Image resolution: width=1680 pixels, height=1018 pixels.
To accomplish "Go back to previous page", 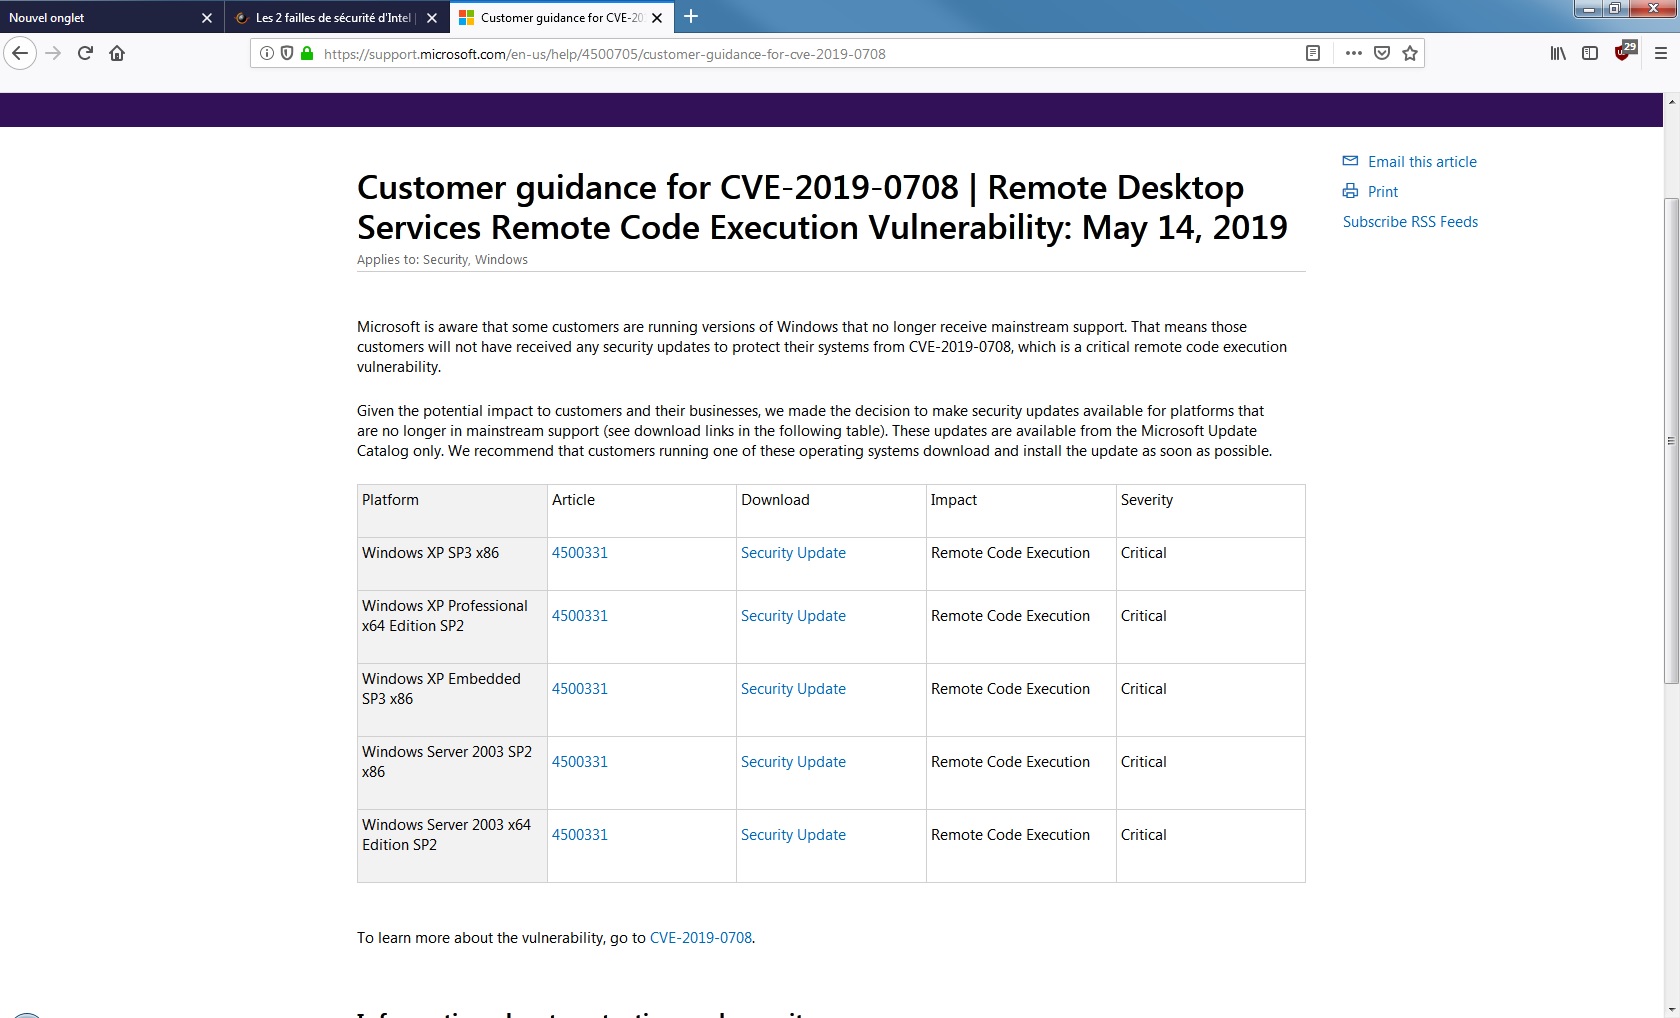I will click(x=20, y=53).
